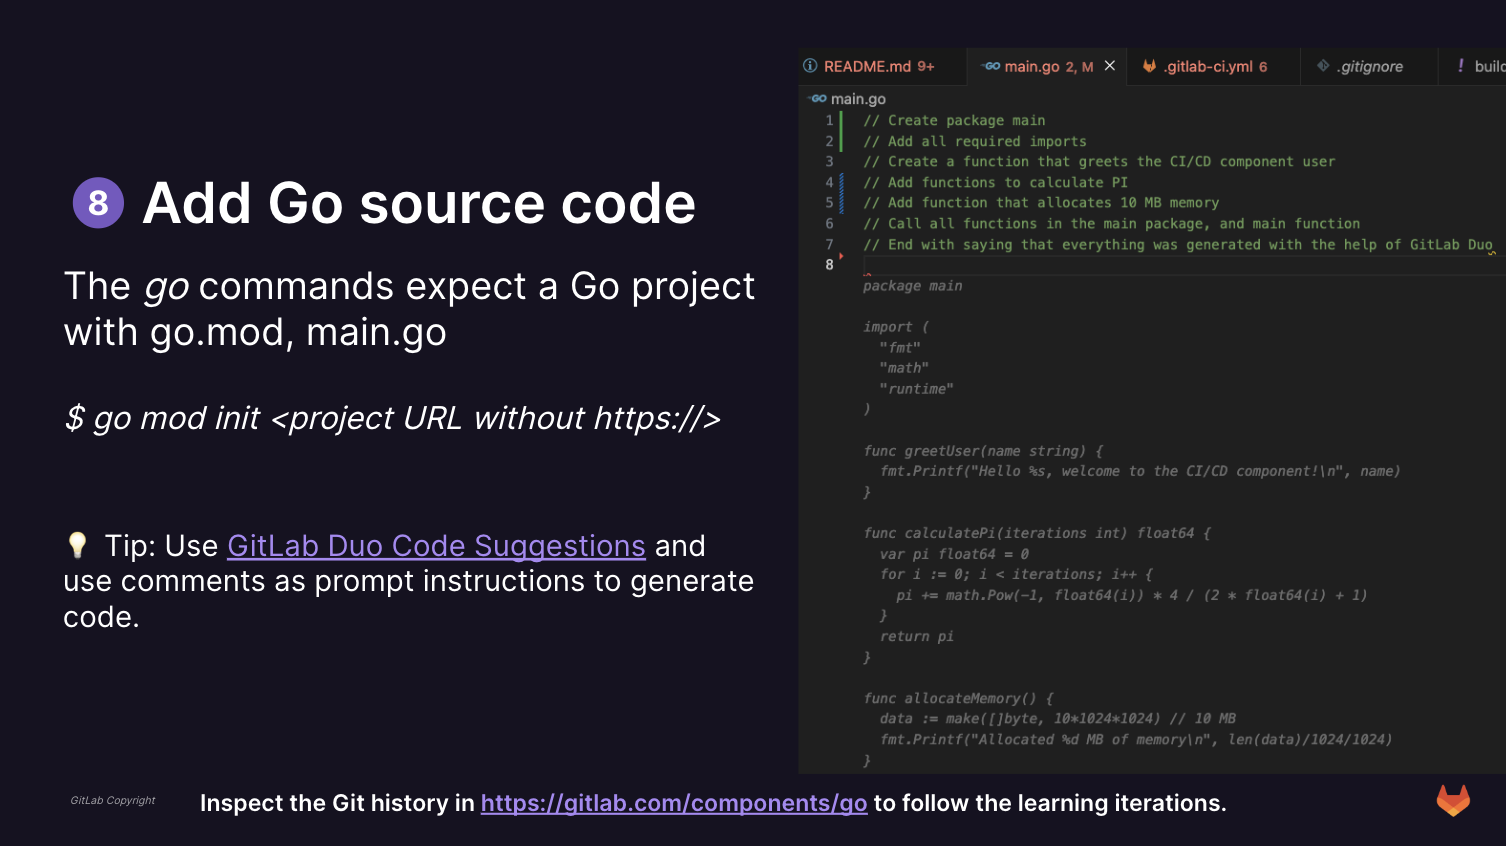Image resolution: width=1506 pixels, height=846 pixels.
Task: Switch to the main.go tab
Action: coord(1048,67)
